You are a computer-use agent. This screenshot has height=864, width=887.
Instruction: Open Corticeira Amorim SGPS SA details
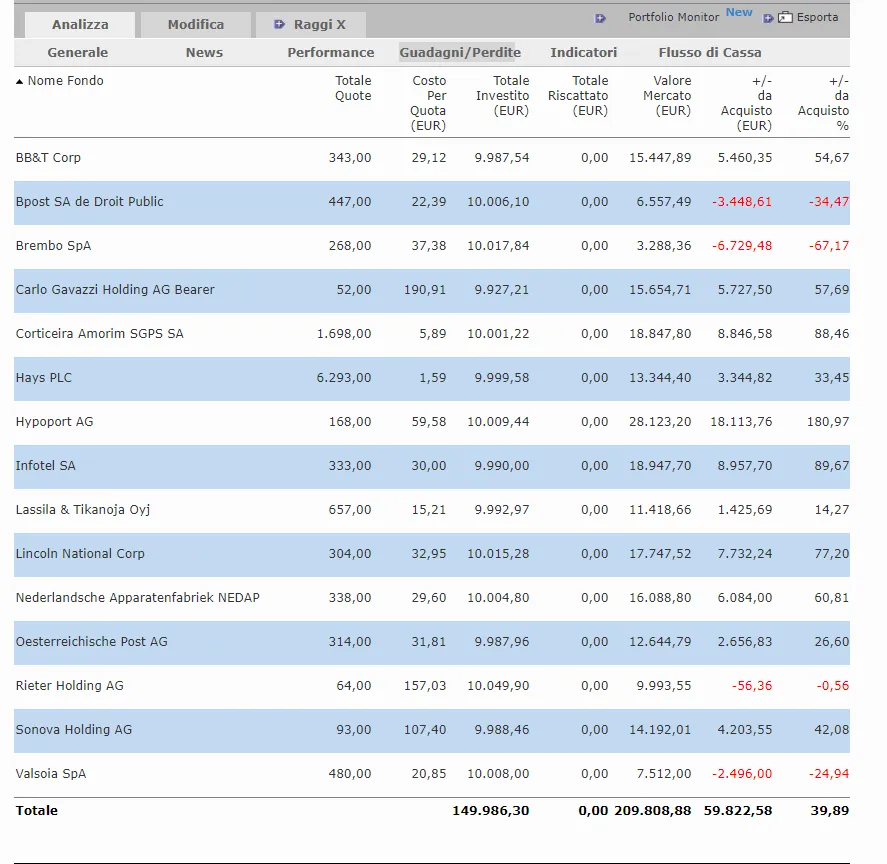99,333
